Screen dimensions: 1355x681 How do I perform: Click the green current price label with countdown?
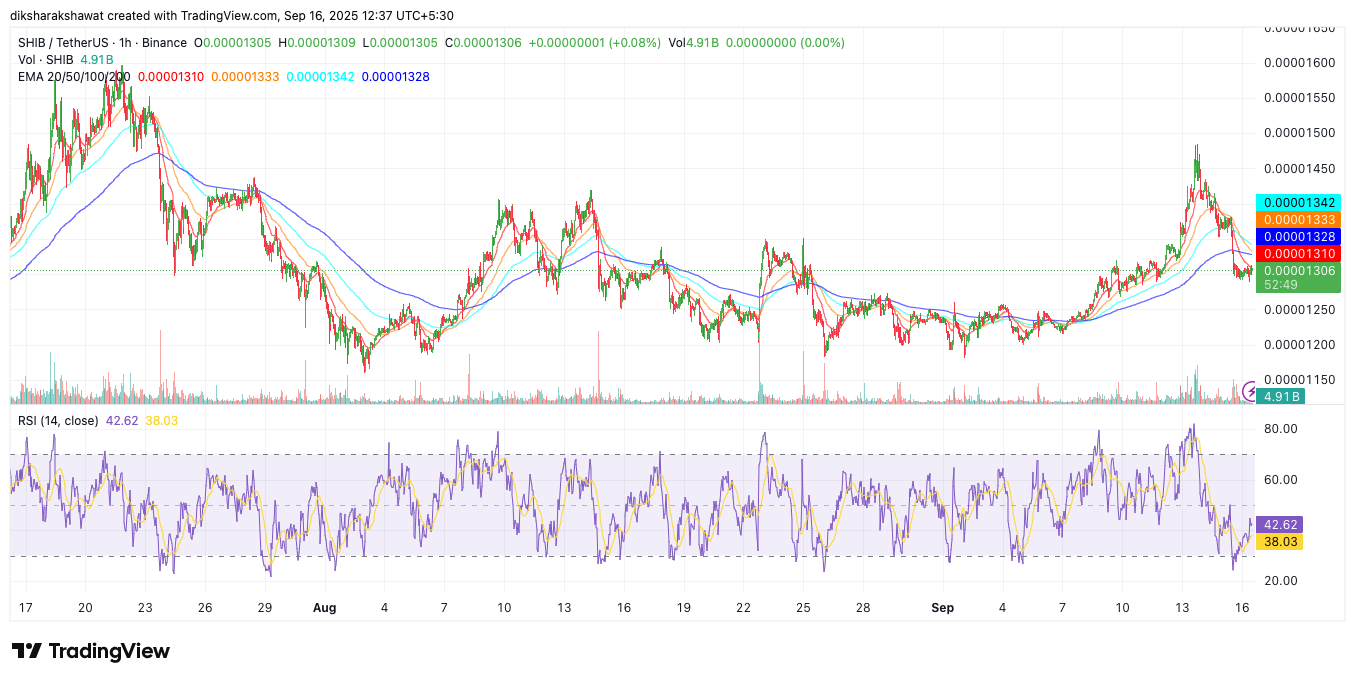[x=1296, y=277]
